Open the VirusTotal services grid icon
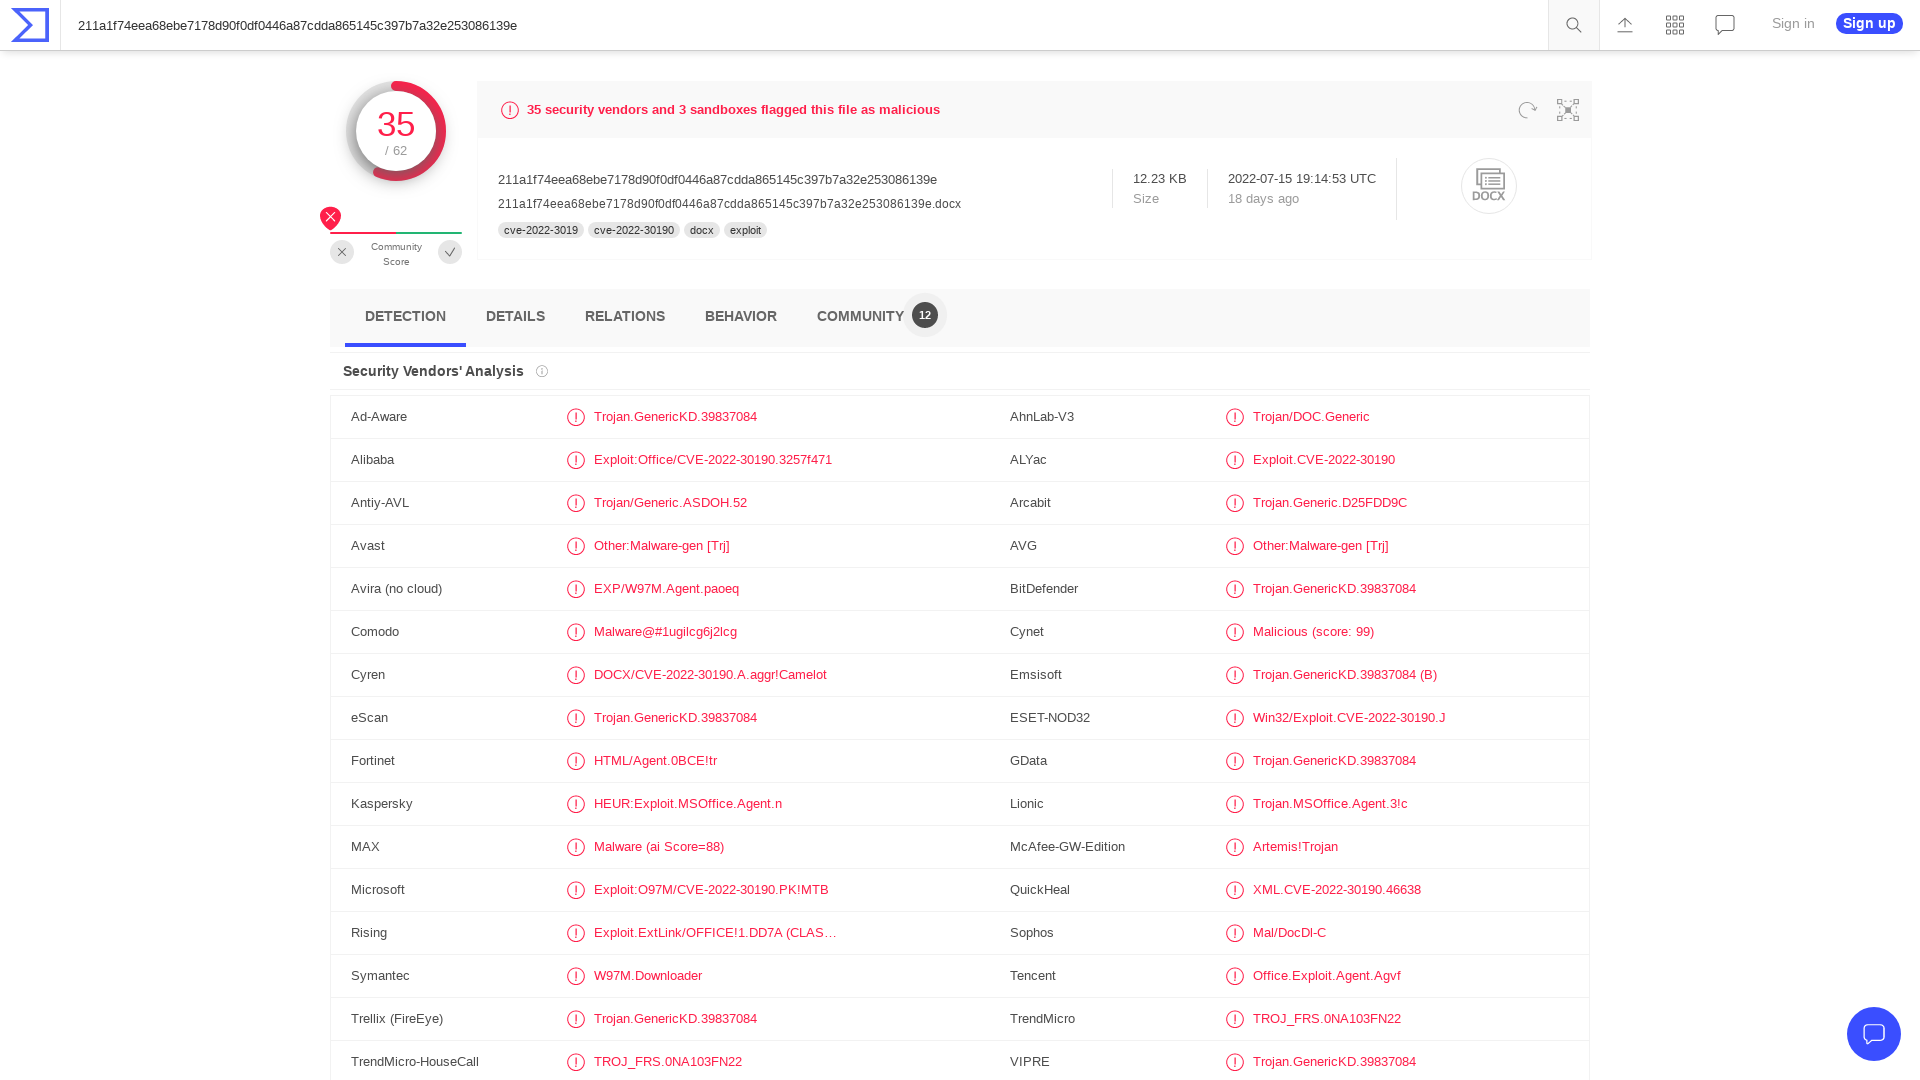1920x1080 pixels. [x=1674, y=25]
